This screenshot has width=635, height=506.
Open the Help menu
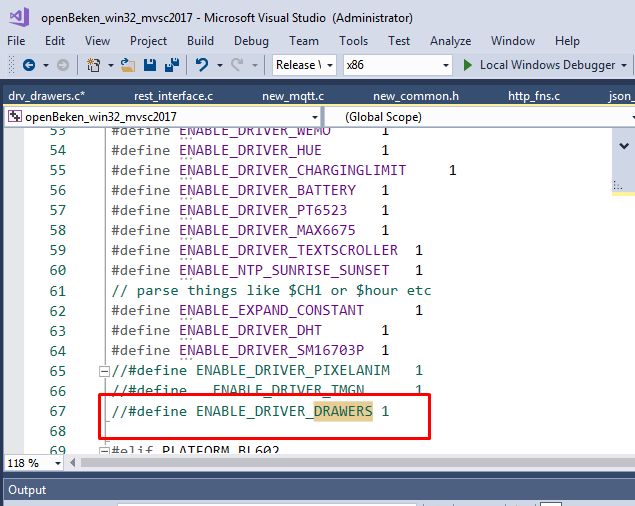click(x=567, y=41)
